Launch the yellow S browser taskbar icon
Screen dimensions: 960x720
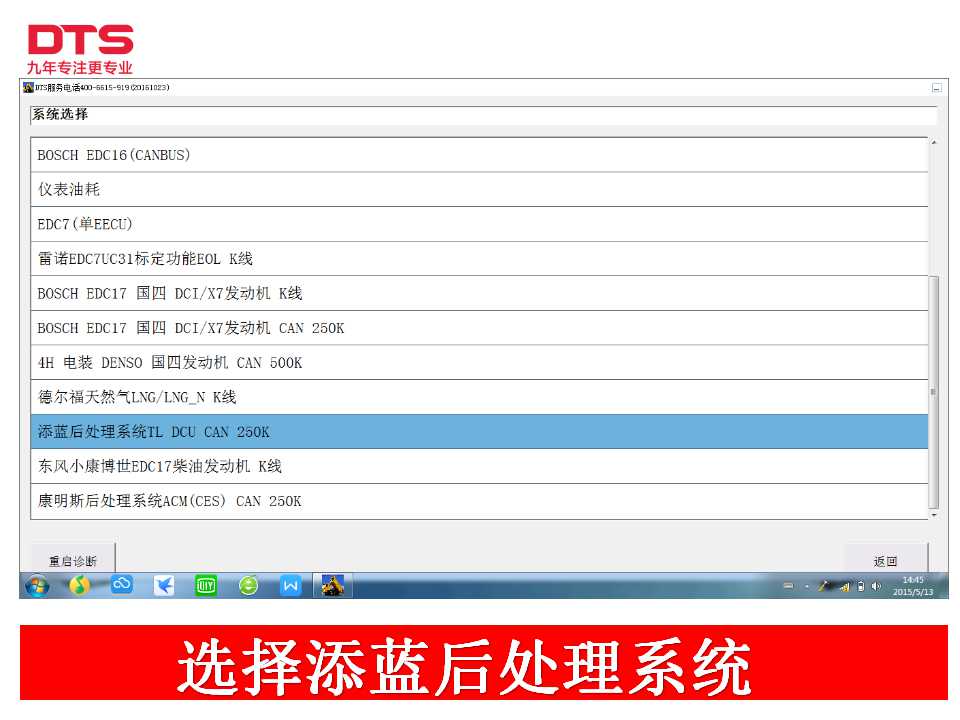tap(79, 585)
